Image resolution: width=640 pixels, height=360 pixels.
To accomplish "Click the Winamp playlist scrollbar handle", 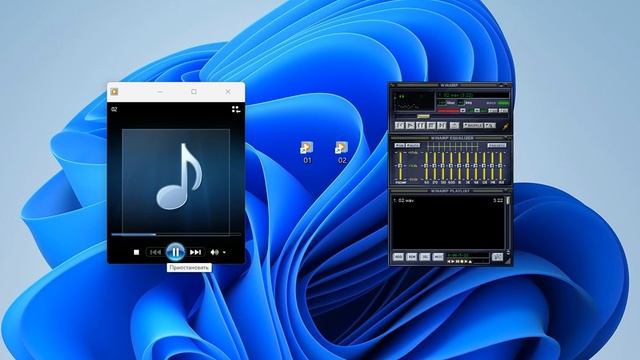I will [x=508, y=200].
